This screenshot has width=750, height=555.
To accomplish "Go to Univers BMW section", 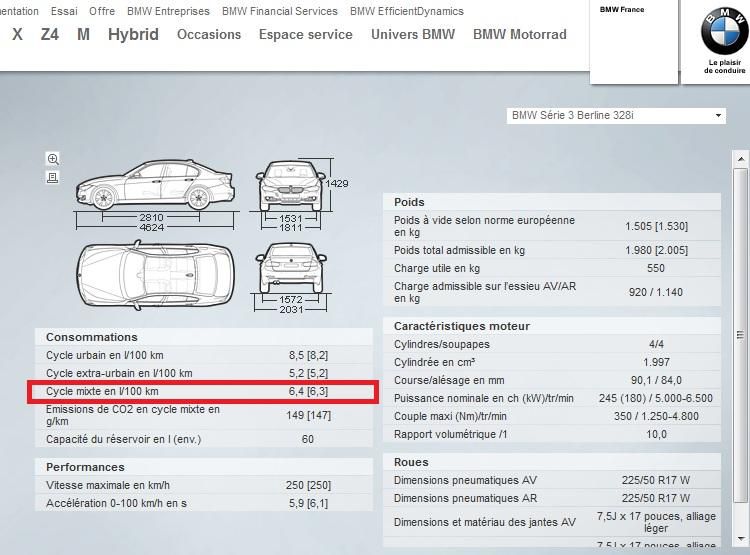I will (413, 34).
